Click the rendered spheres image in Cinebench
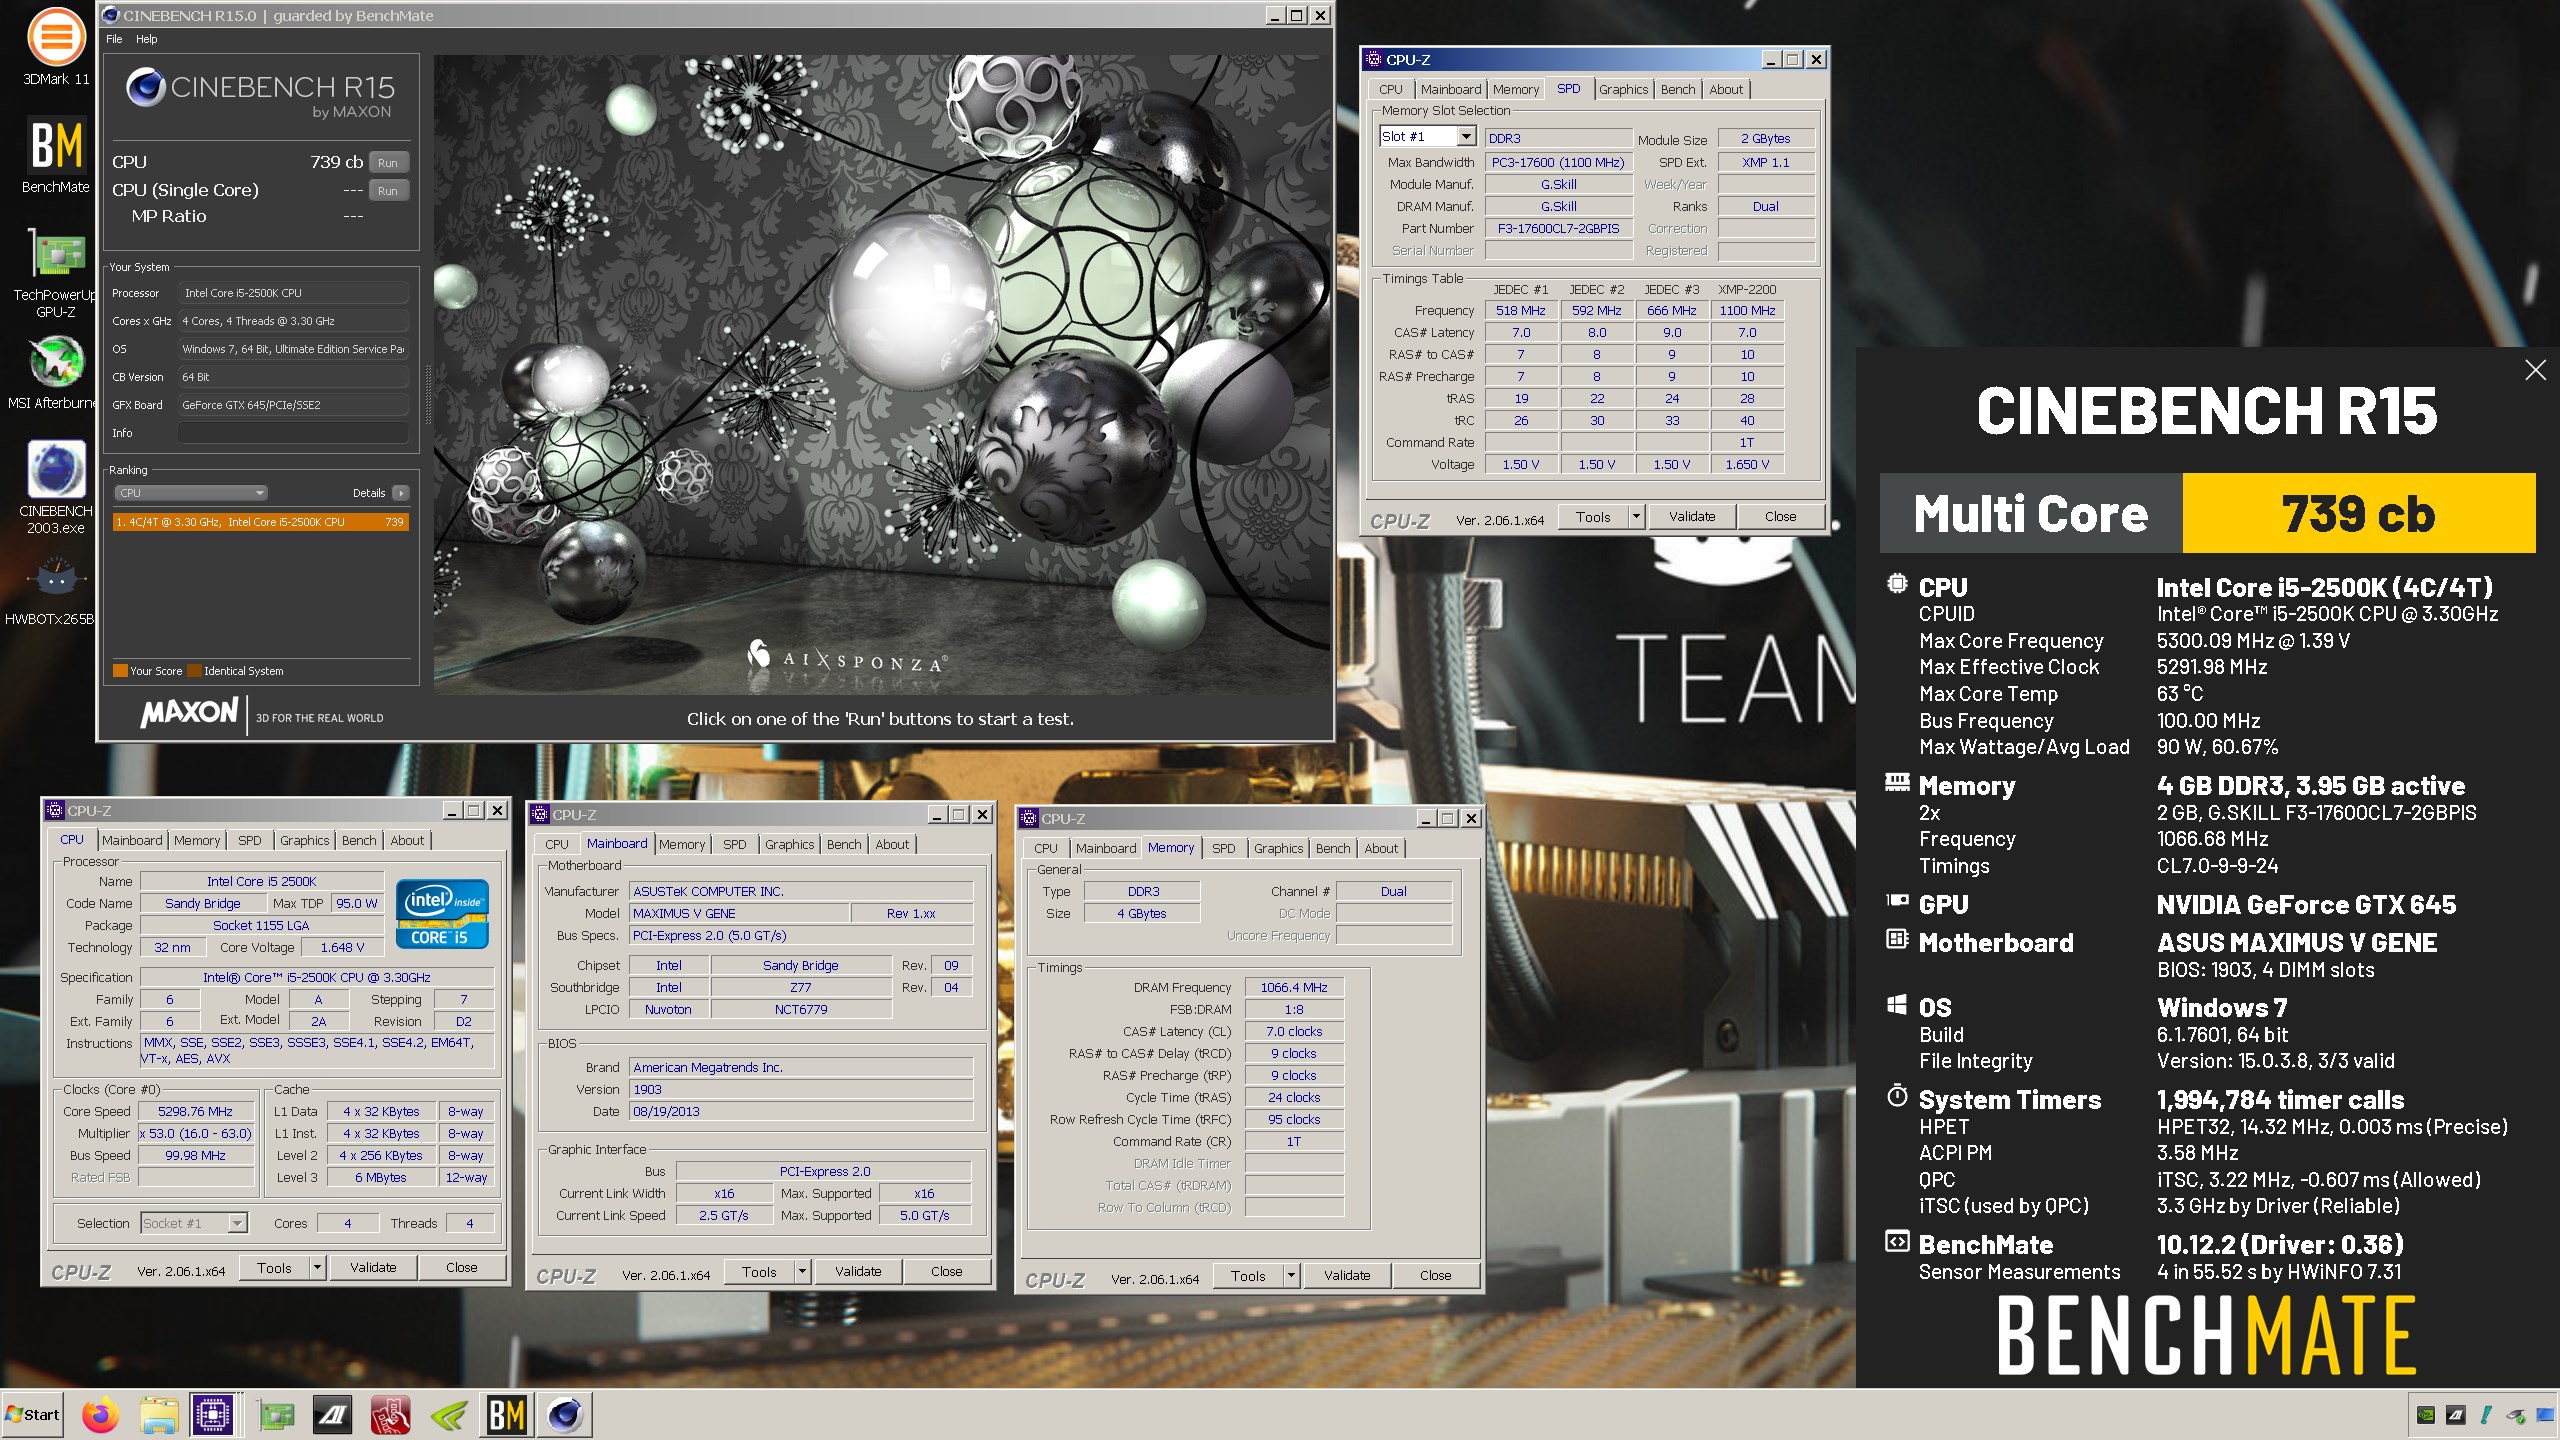This screenshot has height=1440, width=2560. [x=882, y=375]
